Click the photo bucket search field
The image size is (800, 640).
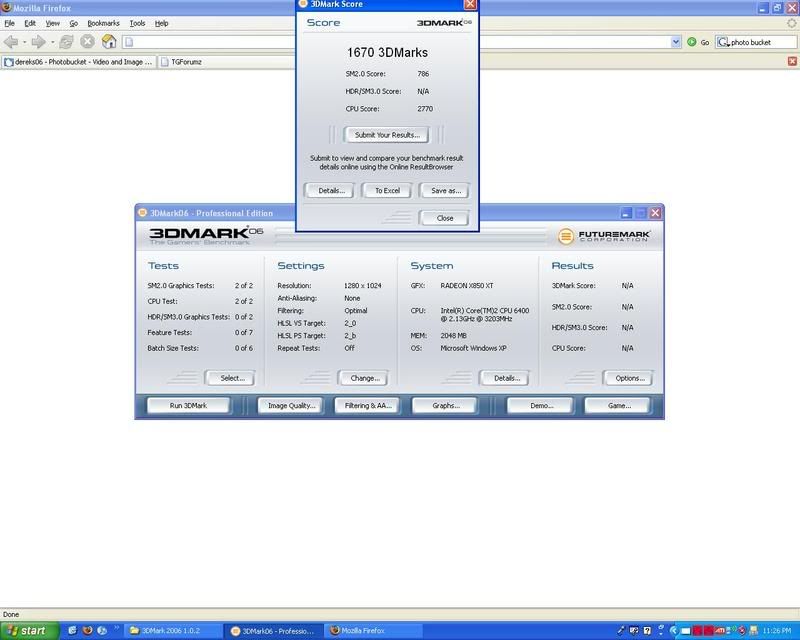point(762,42)
